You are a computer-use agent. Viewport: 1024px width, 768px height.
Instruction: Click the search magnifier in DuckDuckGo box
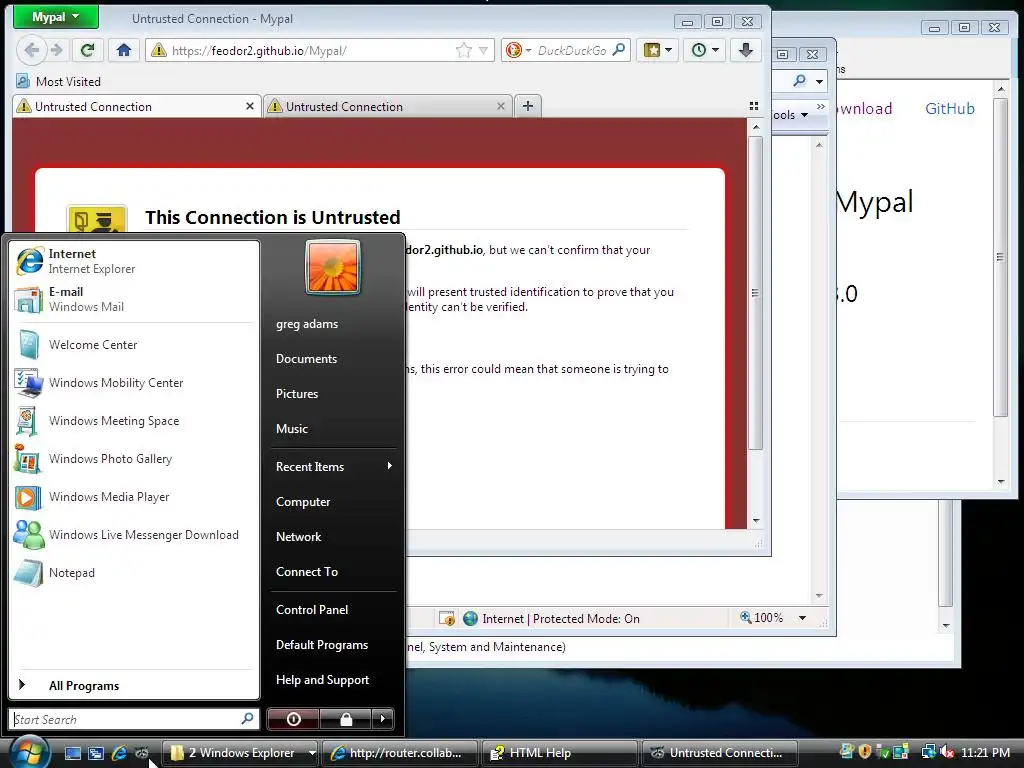[618, 50]
